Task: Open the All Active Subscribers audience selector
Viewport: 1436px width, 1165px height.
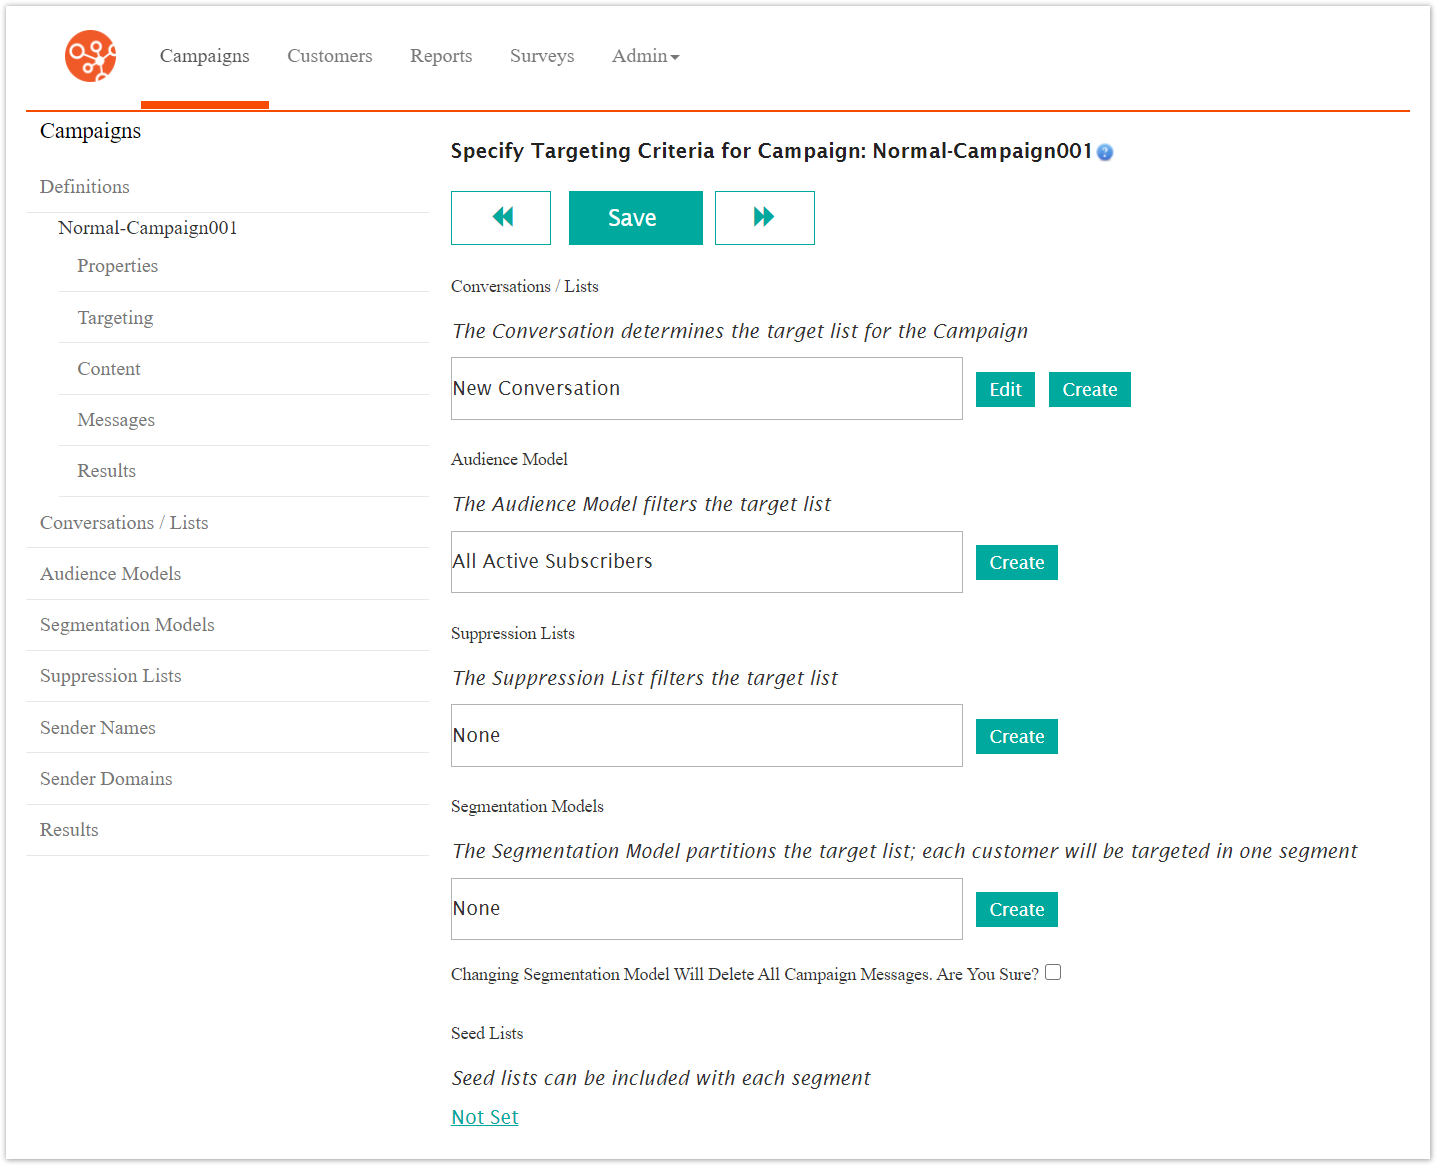Action: pyautogui.click(x=706, y=562)
